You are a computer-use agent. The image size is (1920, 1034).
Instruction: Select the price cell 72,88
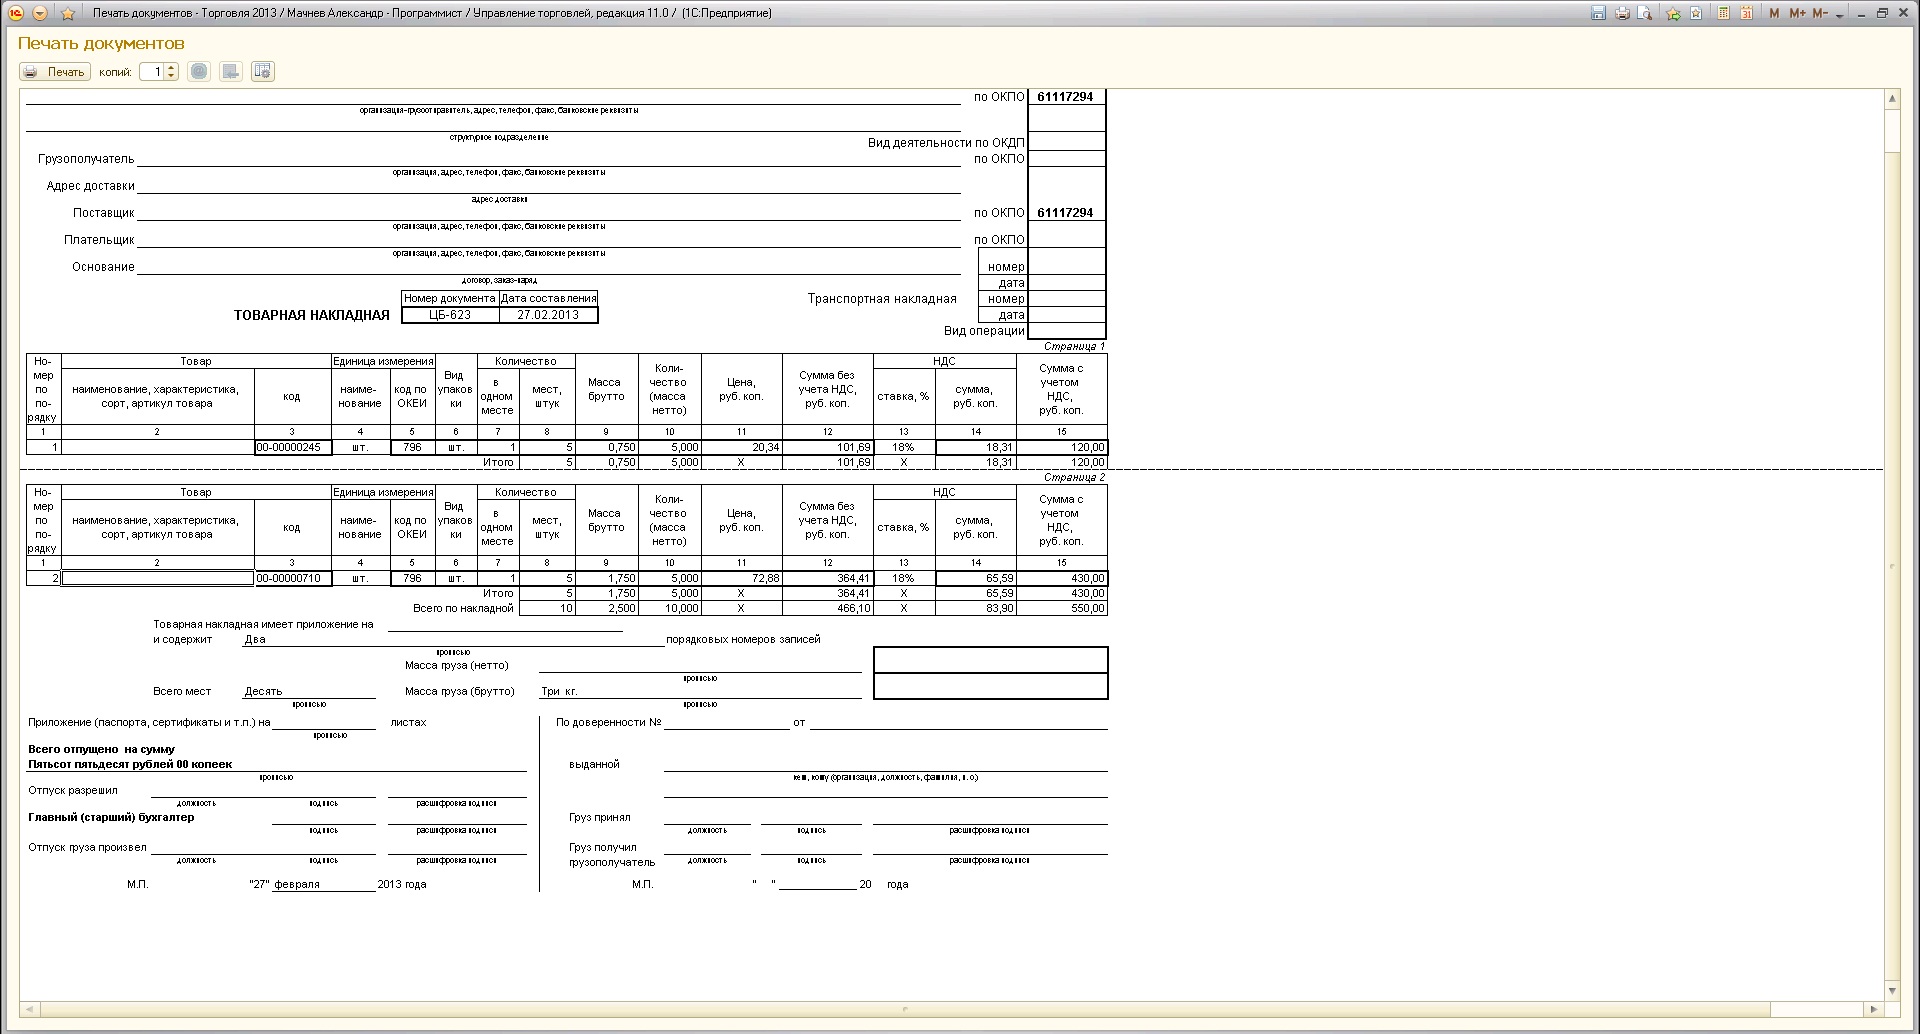point(741,578)
